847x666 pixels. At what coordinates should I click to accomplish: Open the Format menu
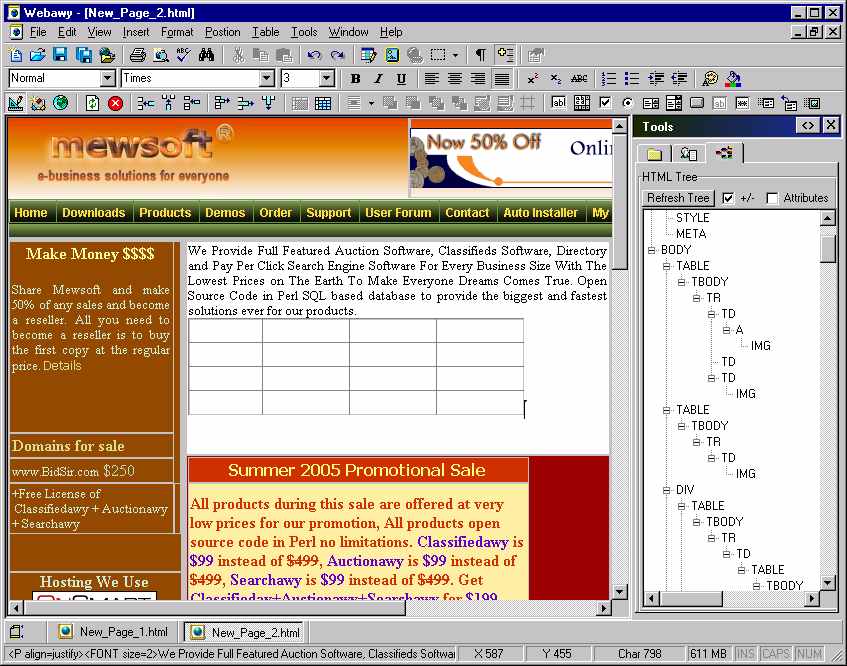point(177,32)
